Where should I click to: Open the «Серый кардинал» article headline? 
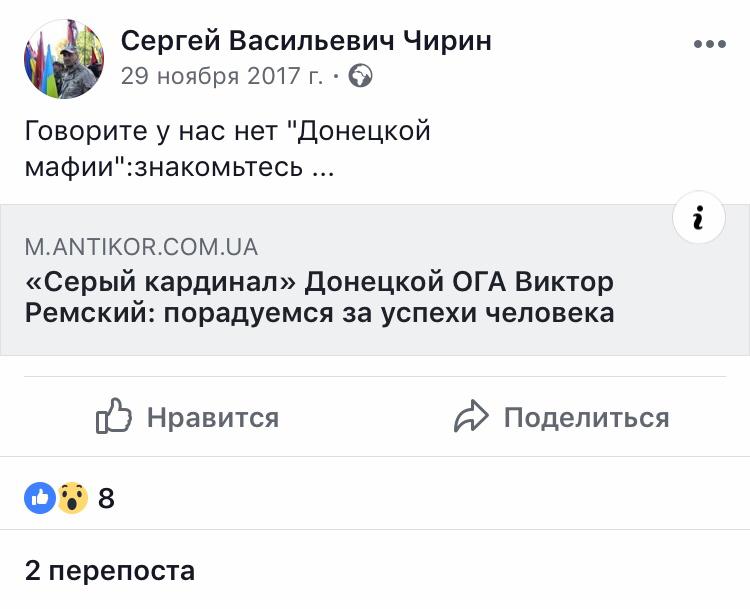tap(319, 282)
